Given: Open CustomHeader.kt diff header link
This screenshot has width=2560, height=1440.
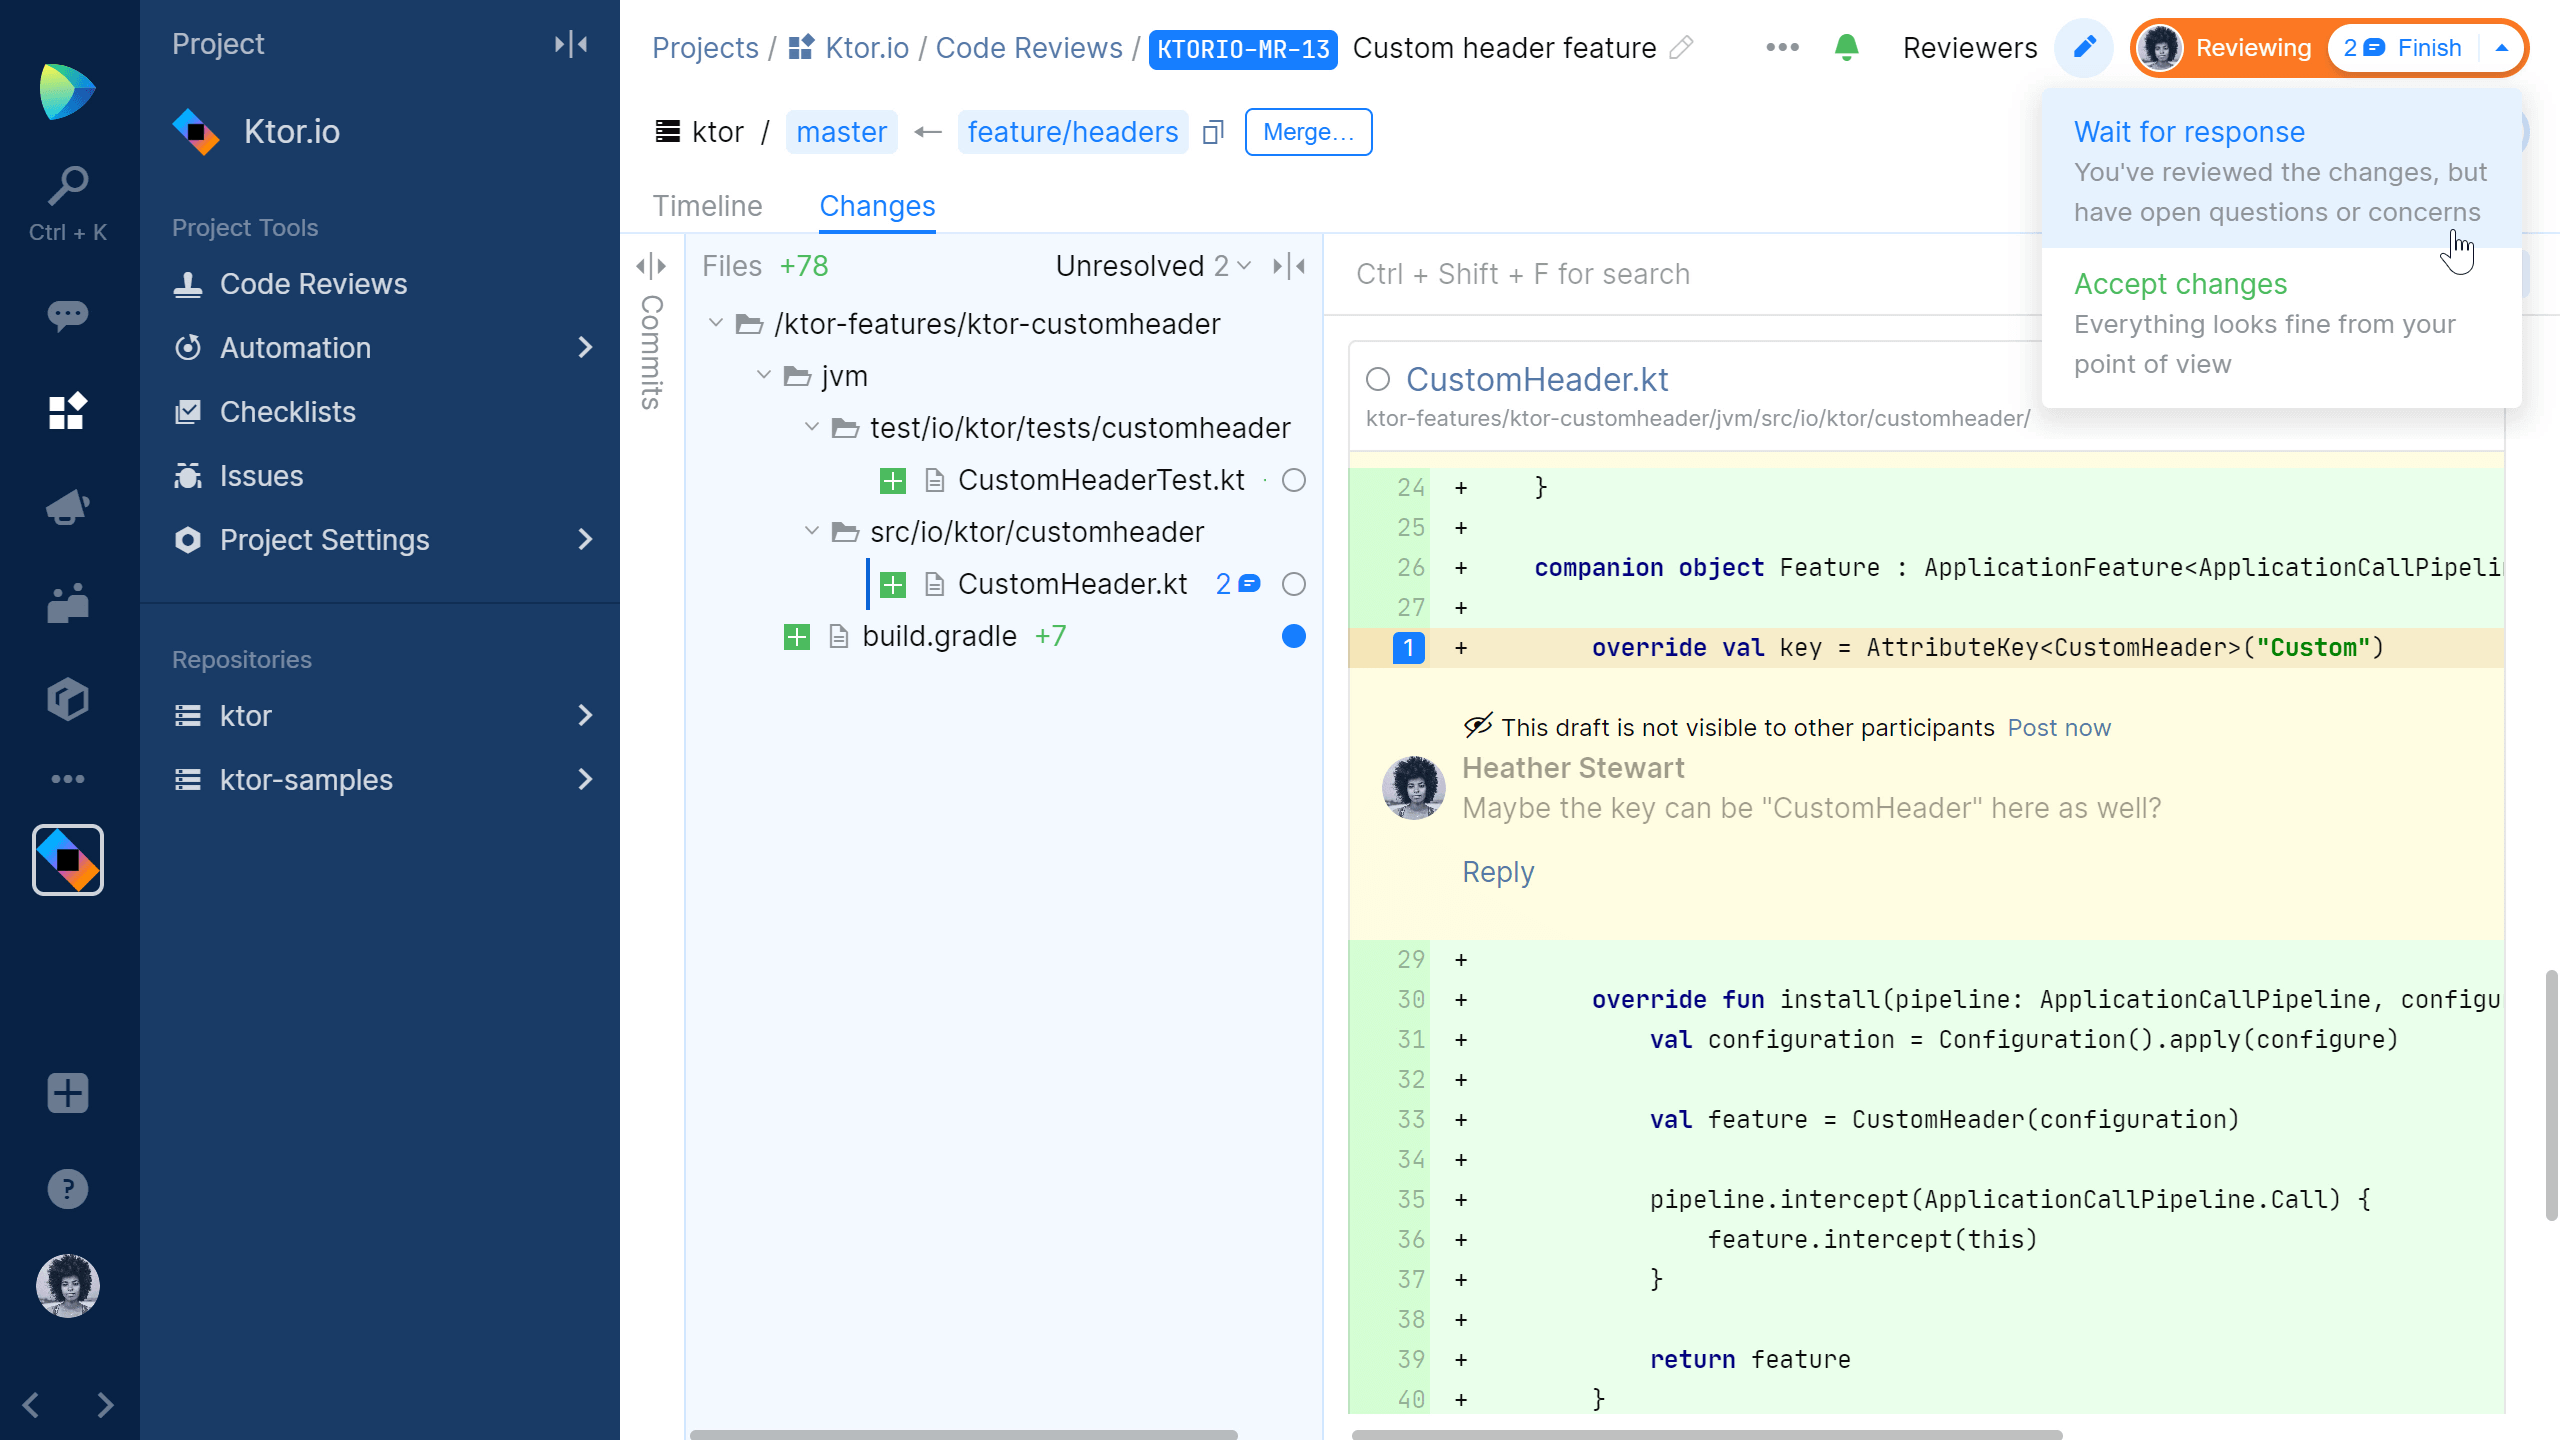Looking at the screenshot, I should click(x=1537, y=380).
